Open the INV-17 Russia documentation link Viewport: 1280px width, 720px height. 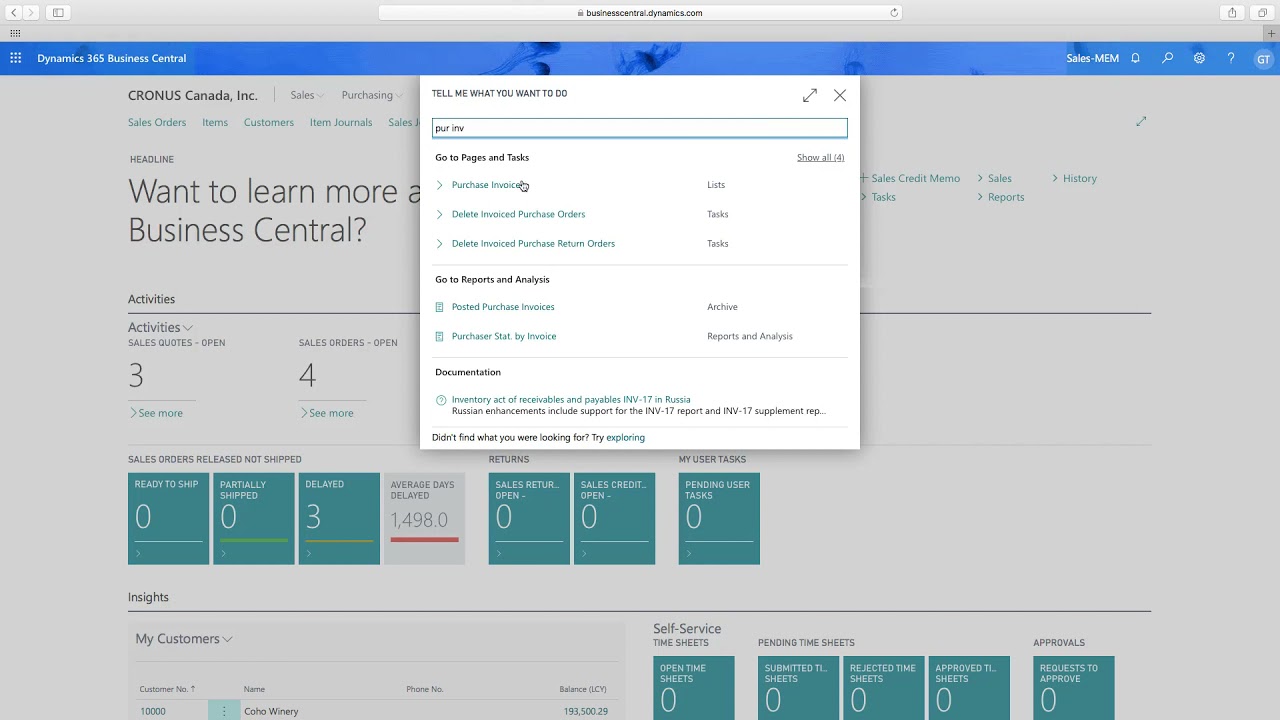click(571, 399)
